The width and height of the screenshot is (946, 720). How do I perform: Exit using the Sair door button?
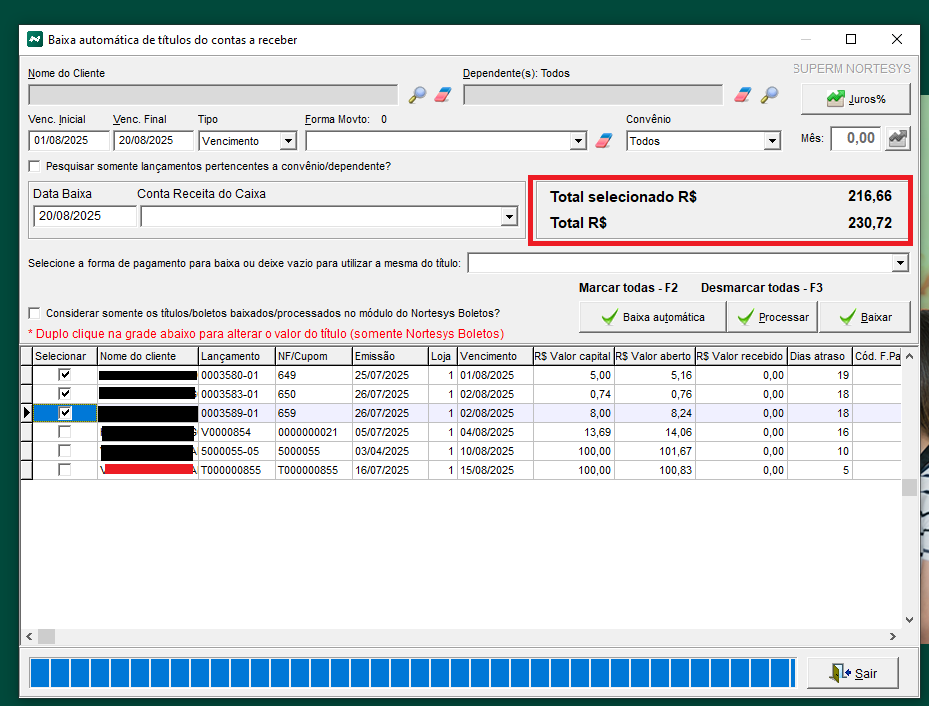[853, 673]
